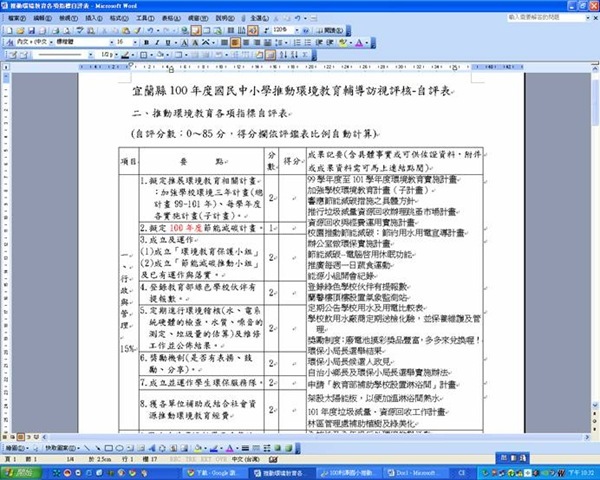Toggle Underline formatting
The width and height of the screenshot is (600, 480).
[168, 42]
